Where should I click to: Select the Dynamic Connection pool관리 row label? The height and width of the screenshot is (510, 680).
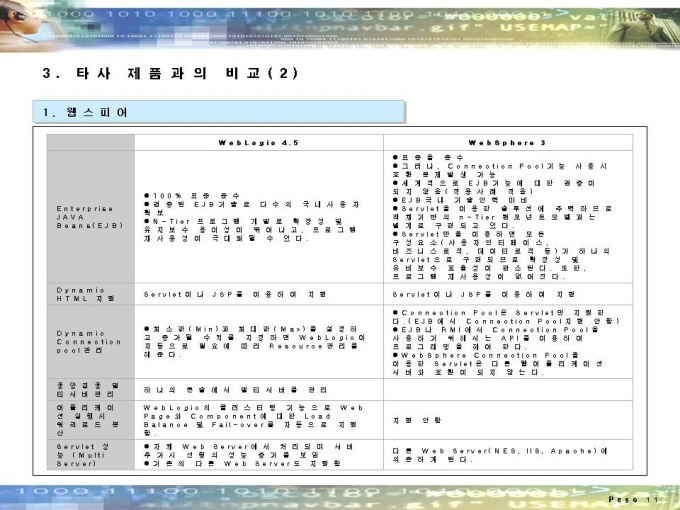[90, 342]
